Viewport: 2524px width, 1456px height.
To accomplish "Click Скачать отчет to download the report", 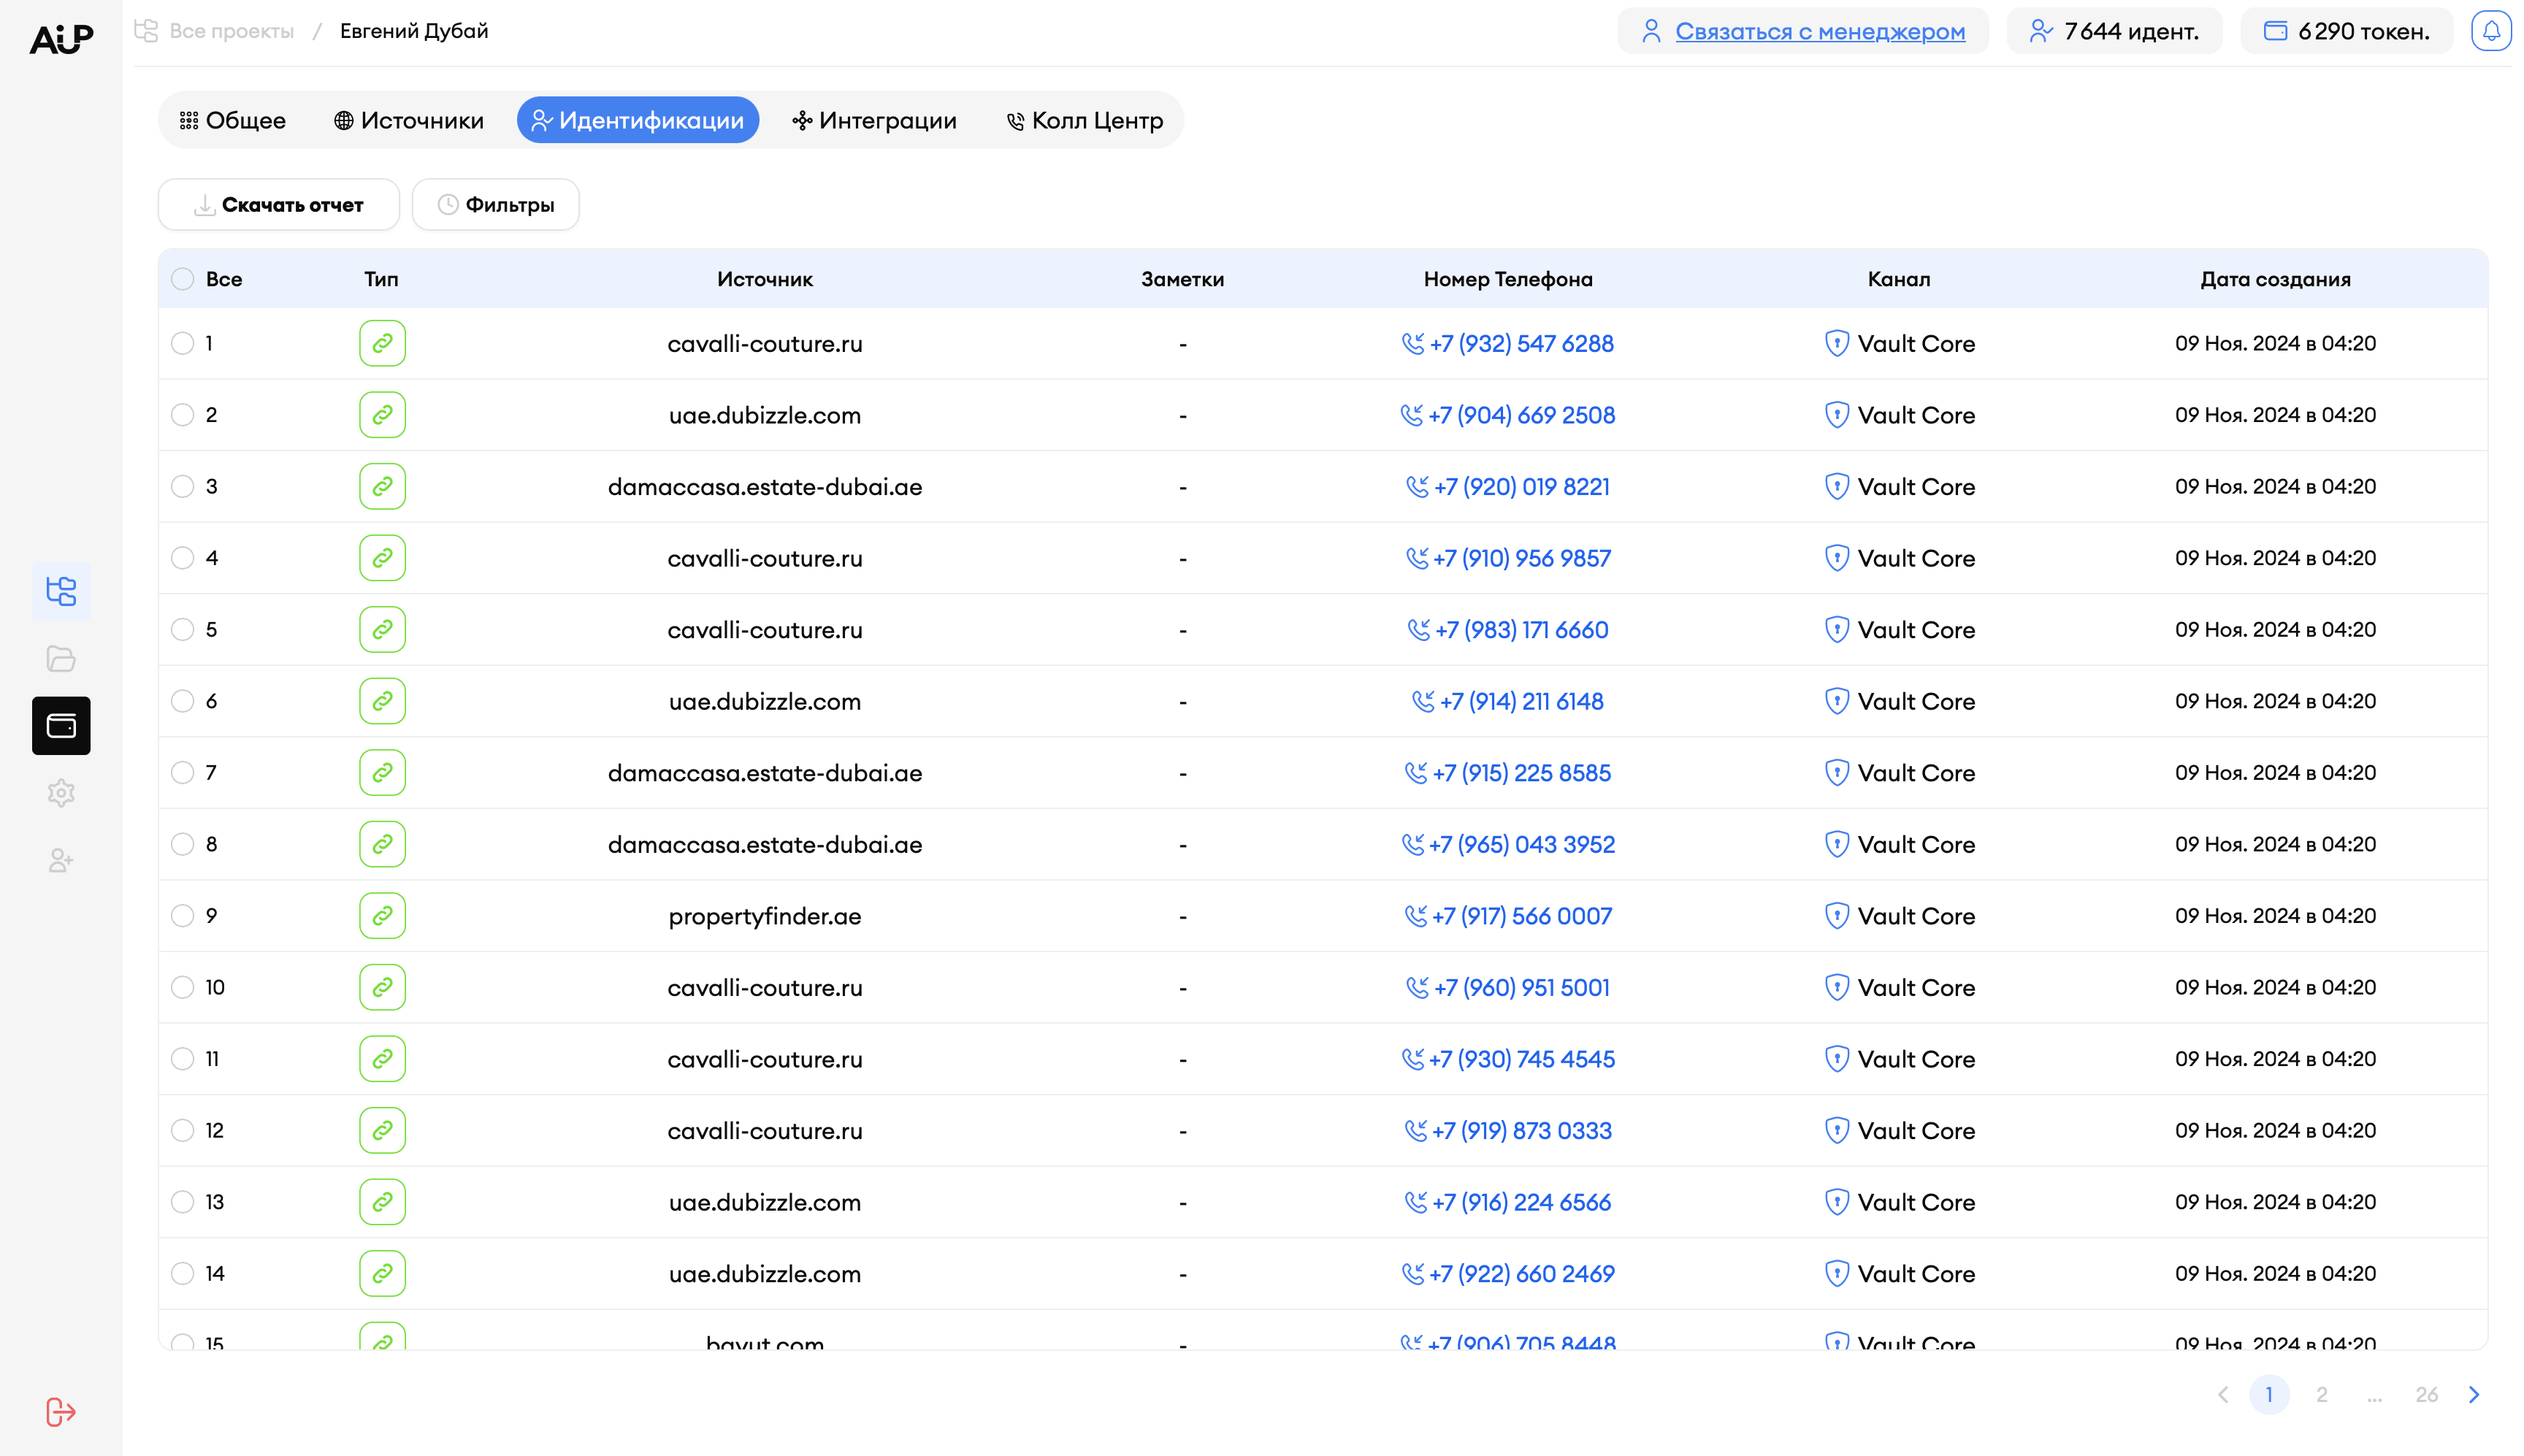I will point(278,204).
